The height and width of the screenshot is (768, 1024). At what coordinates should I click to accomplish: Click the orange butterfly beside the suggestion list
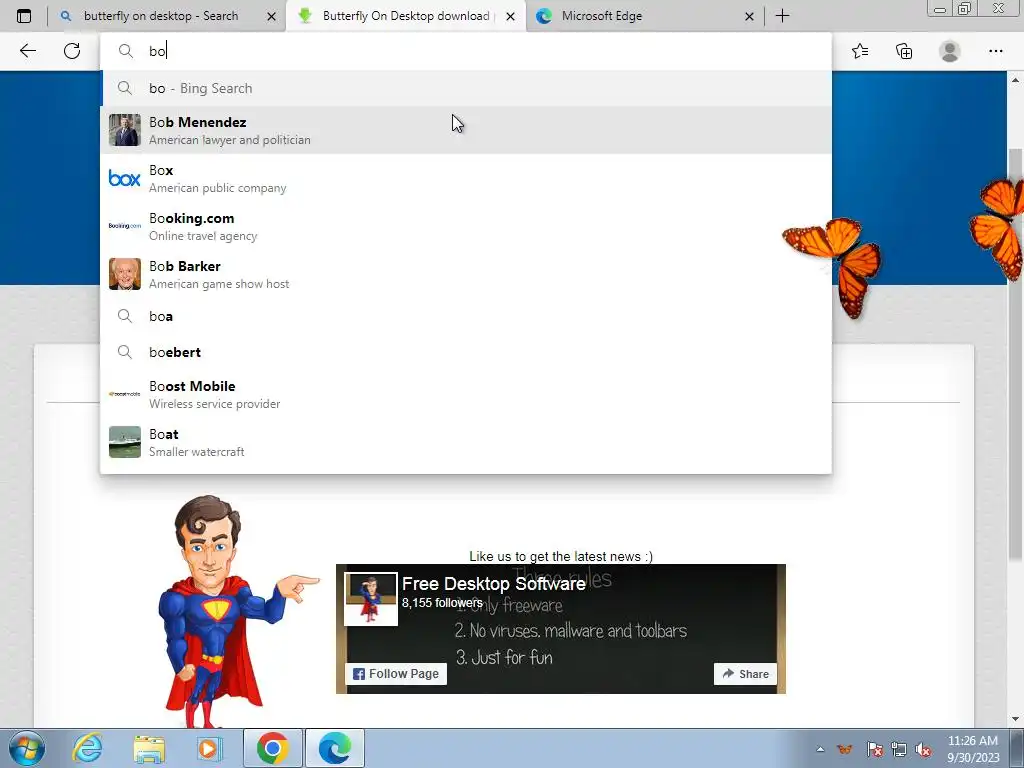pyautogui.click(x=834, y=266)
